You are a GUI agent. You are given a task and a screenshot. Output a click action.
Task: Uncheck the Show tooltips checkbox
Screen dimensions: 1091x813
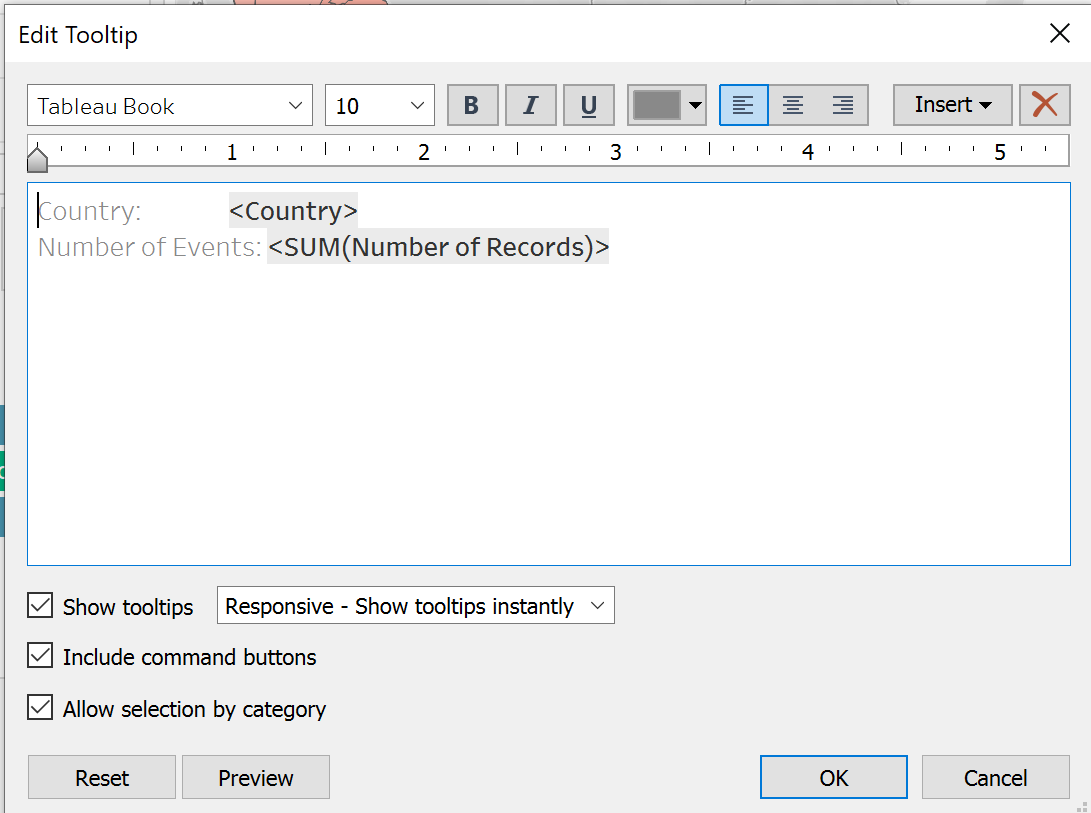pyautogui.click(x=40, y=606)
